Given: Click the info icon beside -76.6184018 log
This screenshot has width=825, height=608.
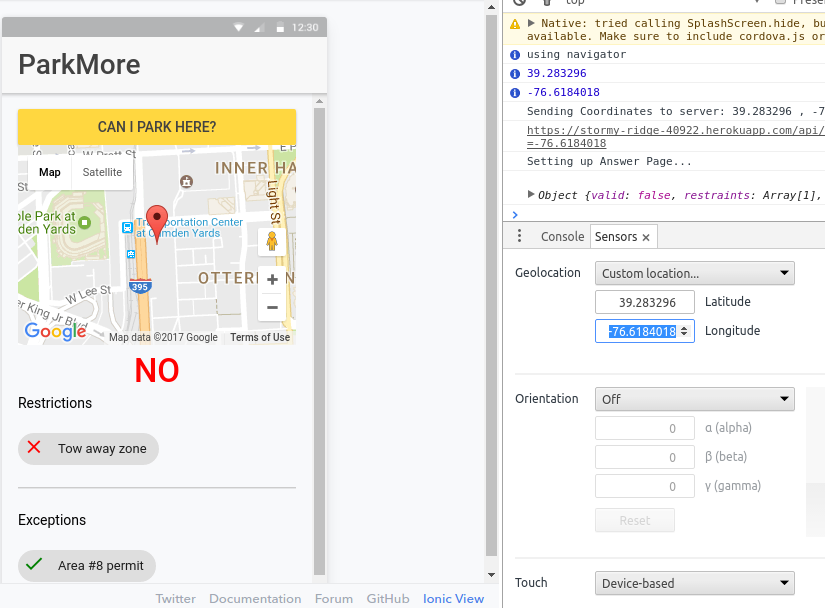Looking at the screenshot, I should (x=515, y=93).
